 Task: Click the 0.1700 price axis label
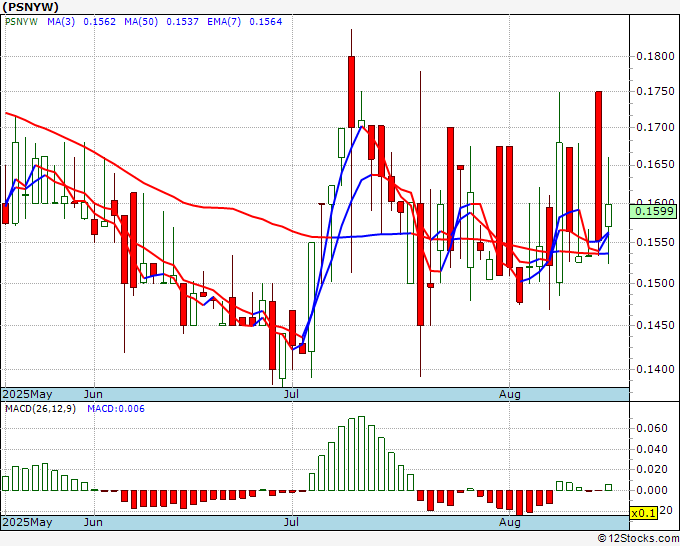[655, 127]
